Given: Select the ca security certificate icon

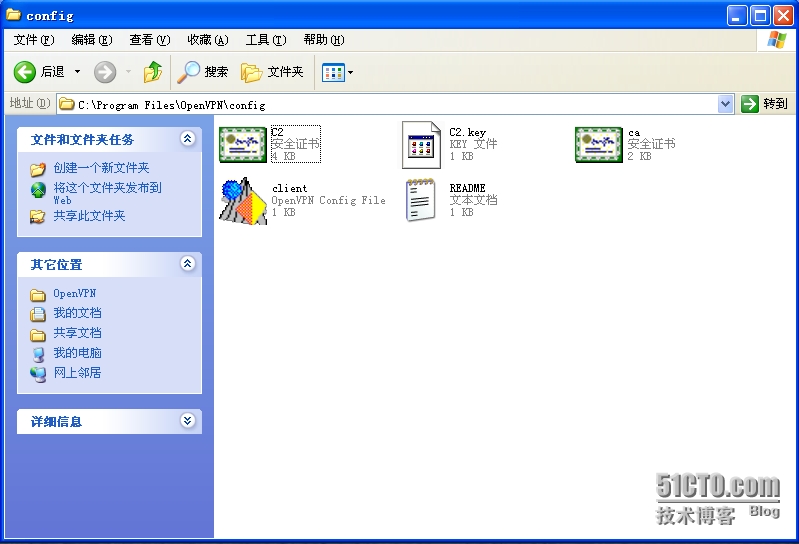Looking at the screenshot, I should point(599,145).
